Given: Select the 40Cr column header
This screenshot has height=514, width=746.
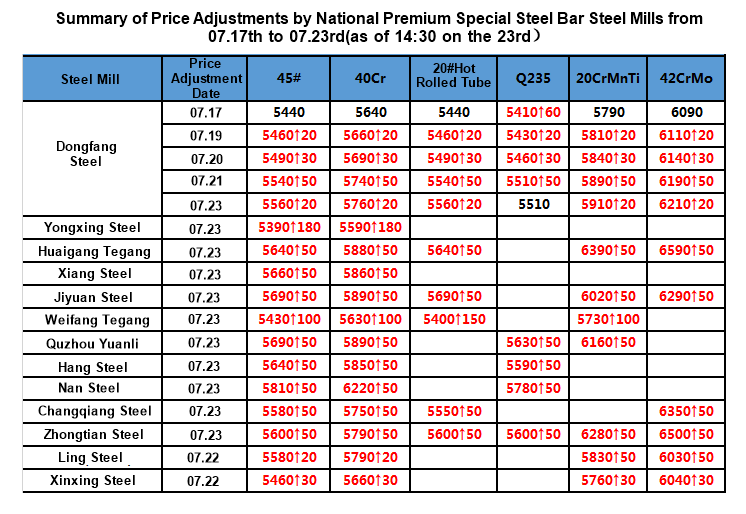Looking at the screenshot, I should pos(371,80).
